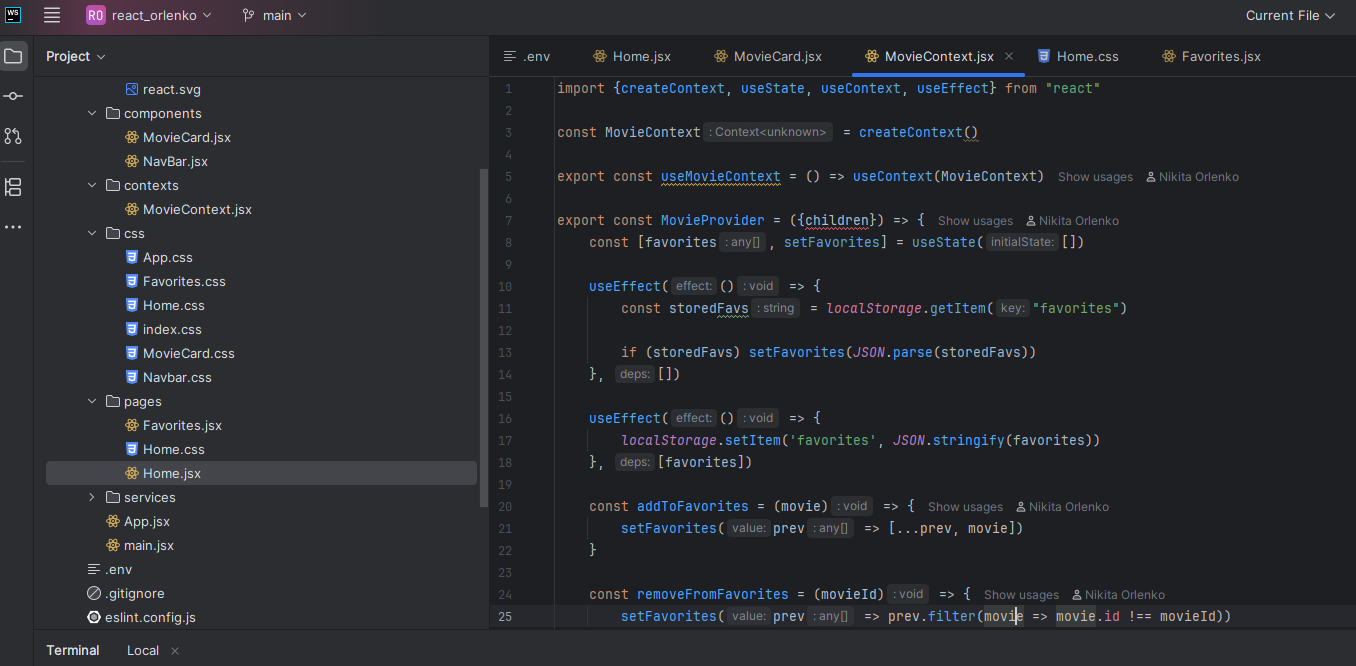Open NavBar.jsx in the project tree
Image resolution: width=1356 pixels, height=666 pixels.
tap(174, 161)
